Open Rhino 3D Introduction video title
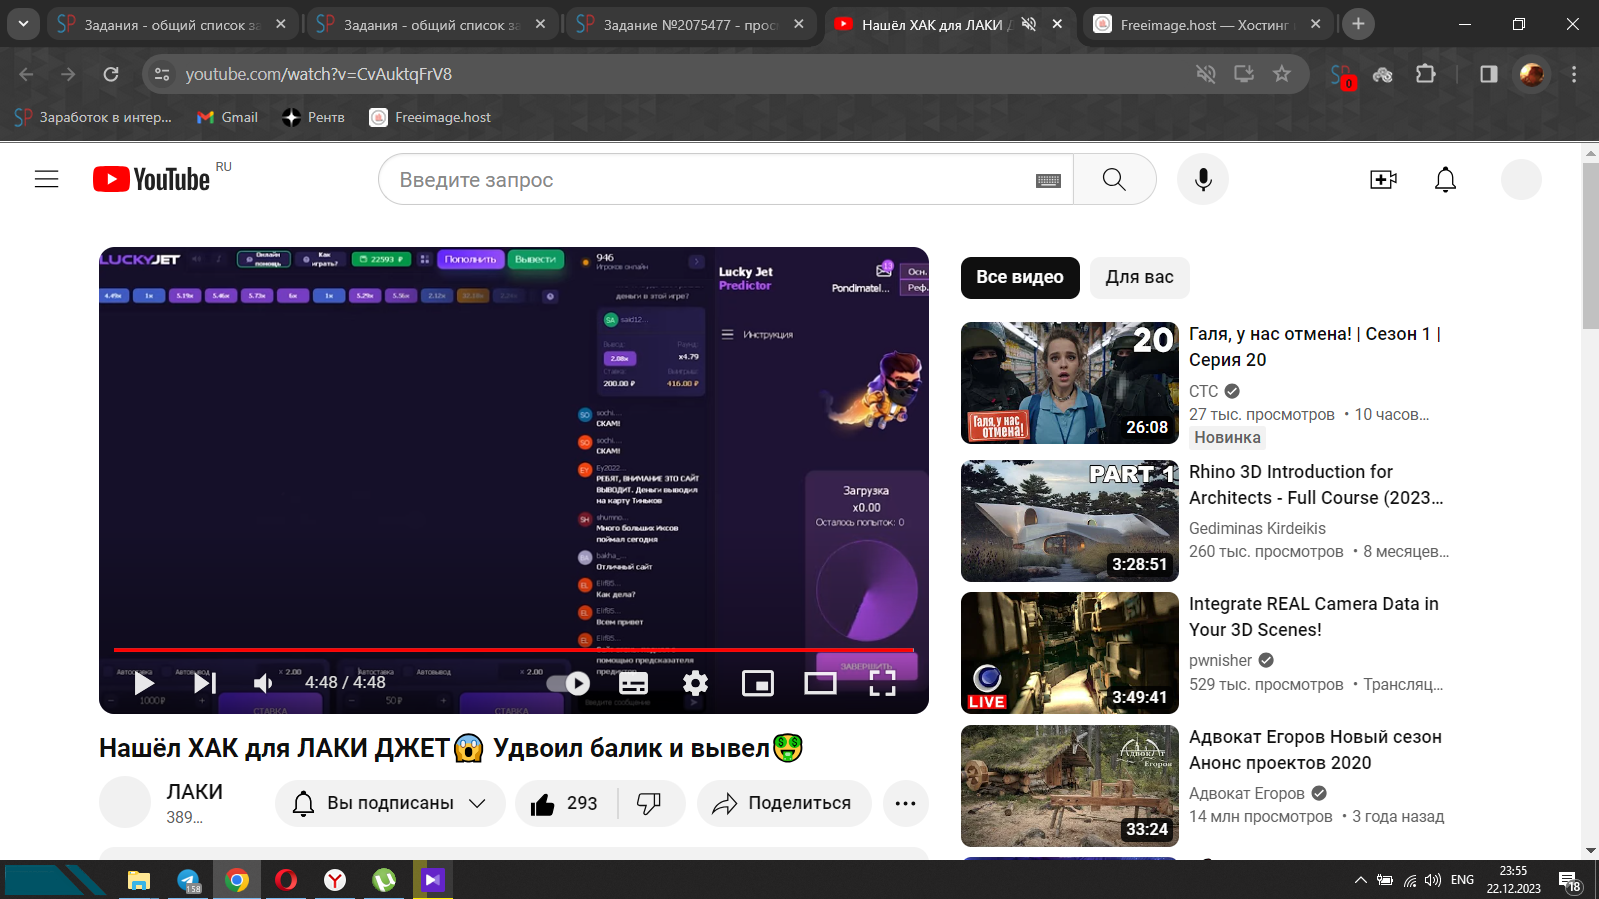Screen dimensions: 1599x899 (x=1315, y=484)
